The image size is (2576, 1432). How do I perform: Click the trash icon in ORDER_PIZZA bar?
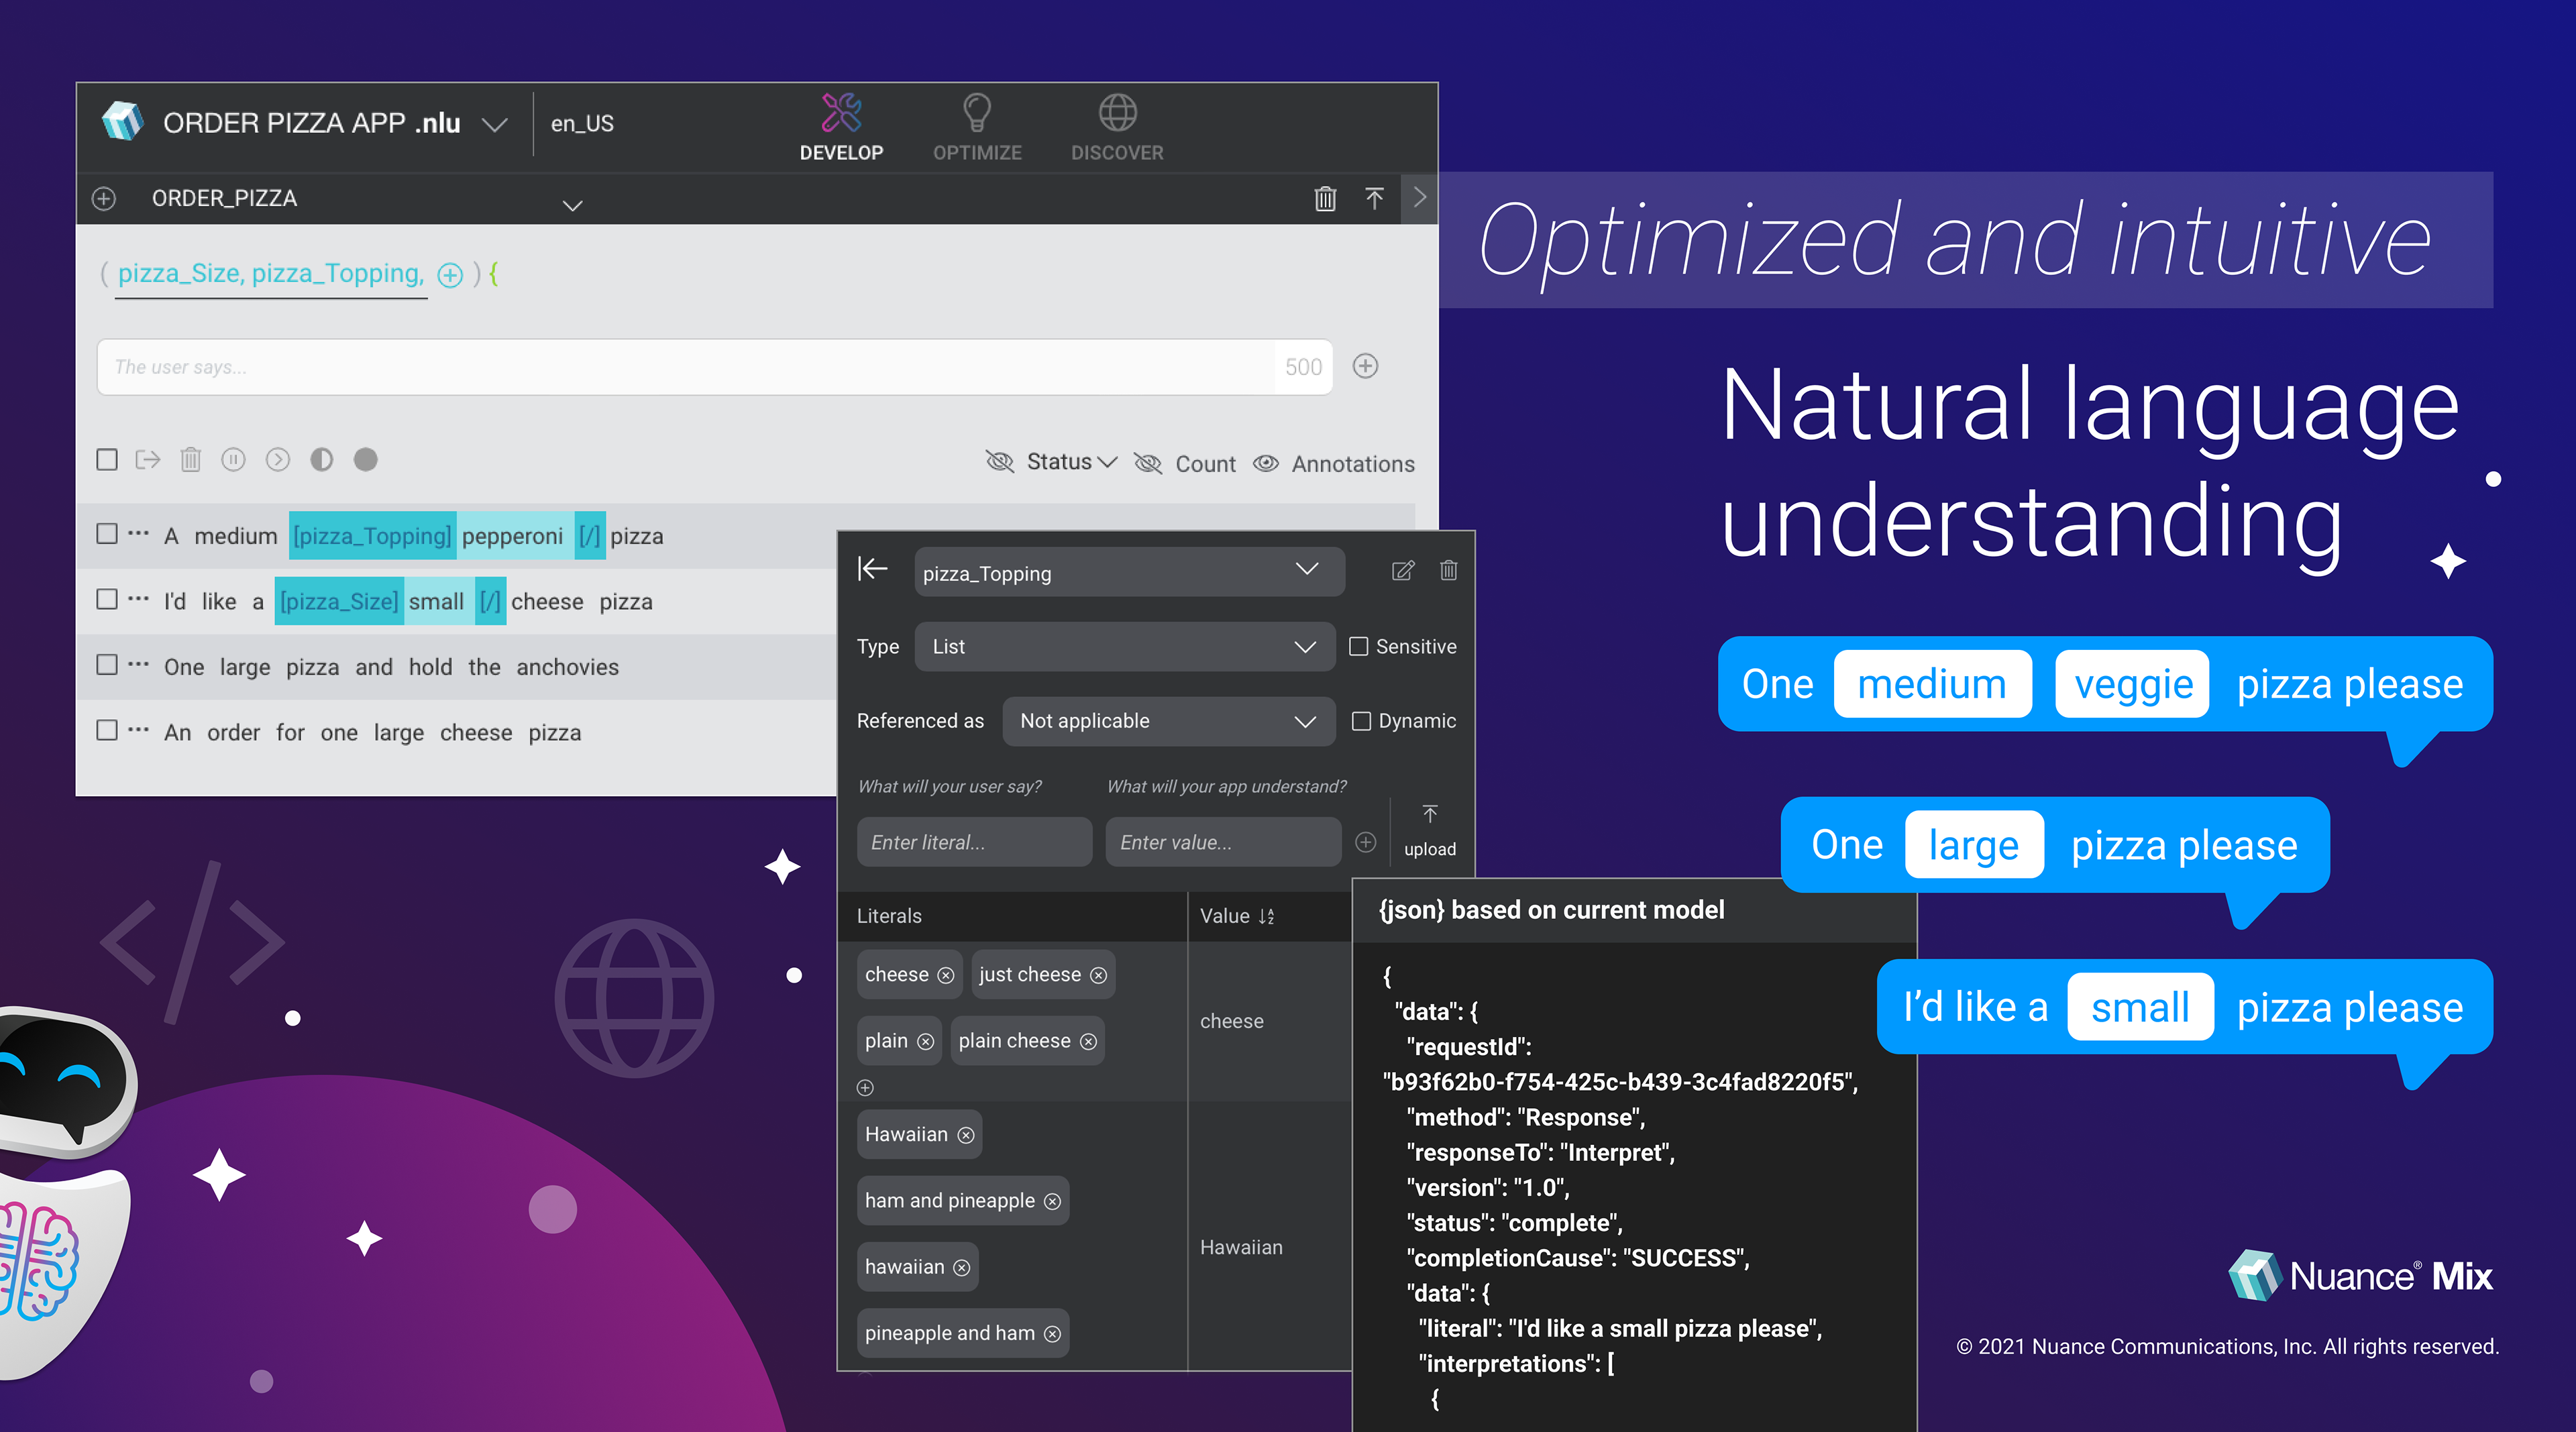coord(1325,198)
